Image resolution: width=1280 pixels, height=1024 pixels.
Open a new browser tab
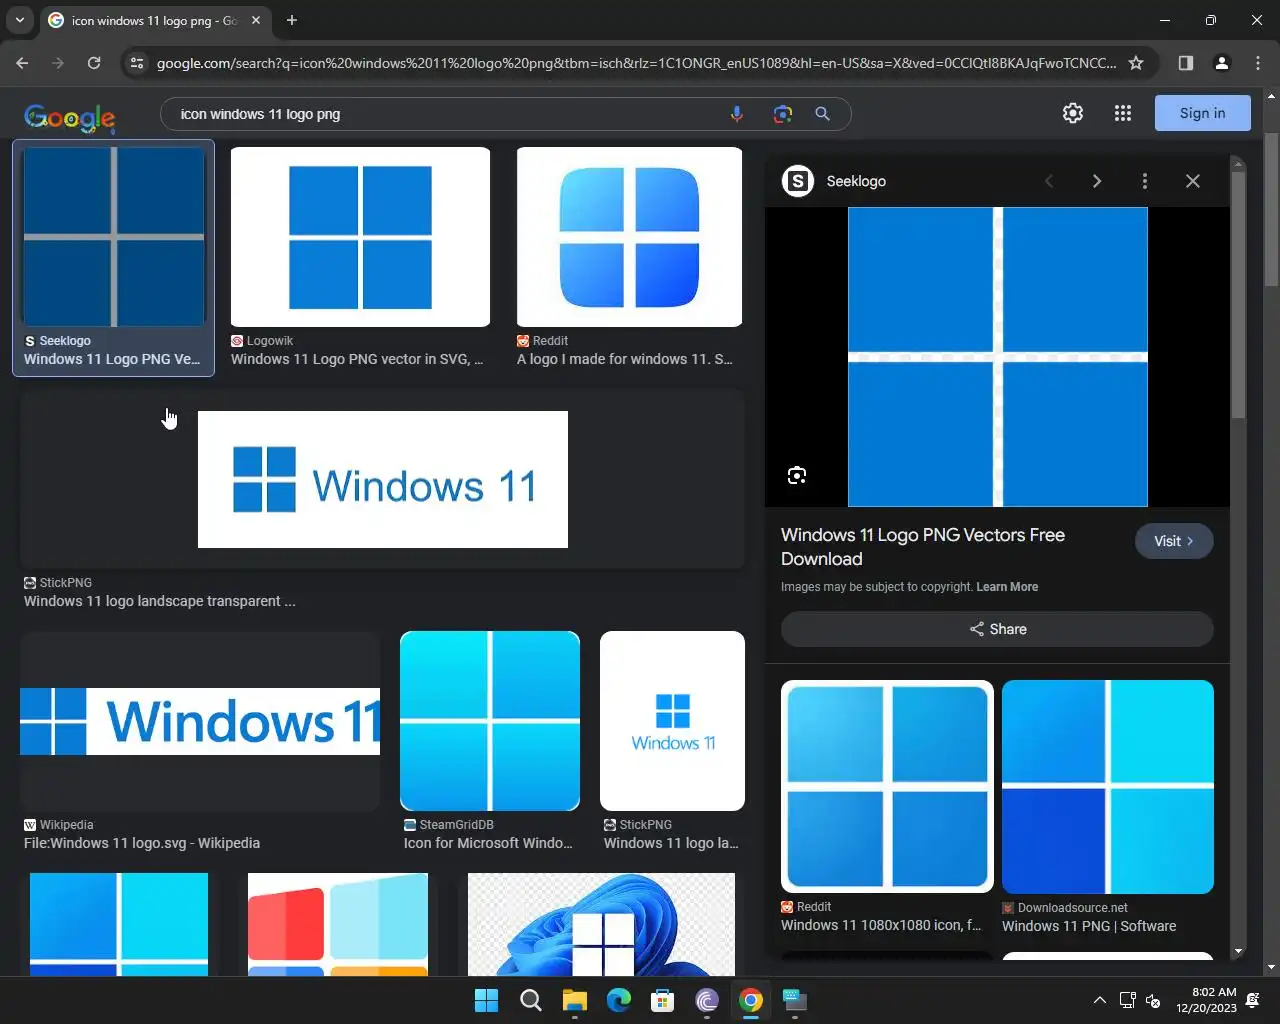pos(292,20)
